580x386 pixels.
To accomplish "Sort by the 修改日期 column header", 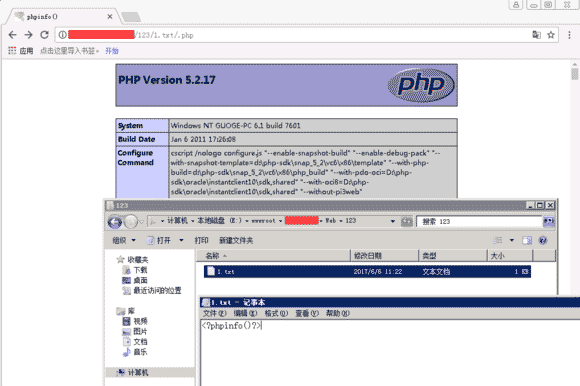I will (x=384, y=255).
